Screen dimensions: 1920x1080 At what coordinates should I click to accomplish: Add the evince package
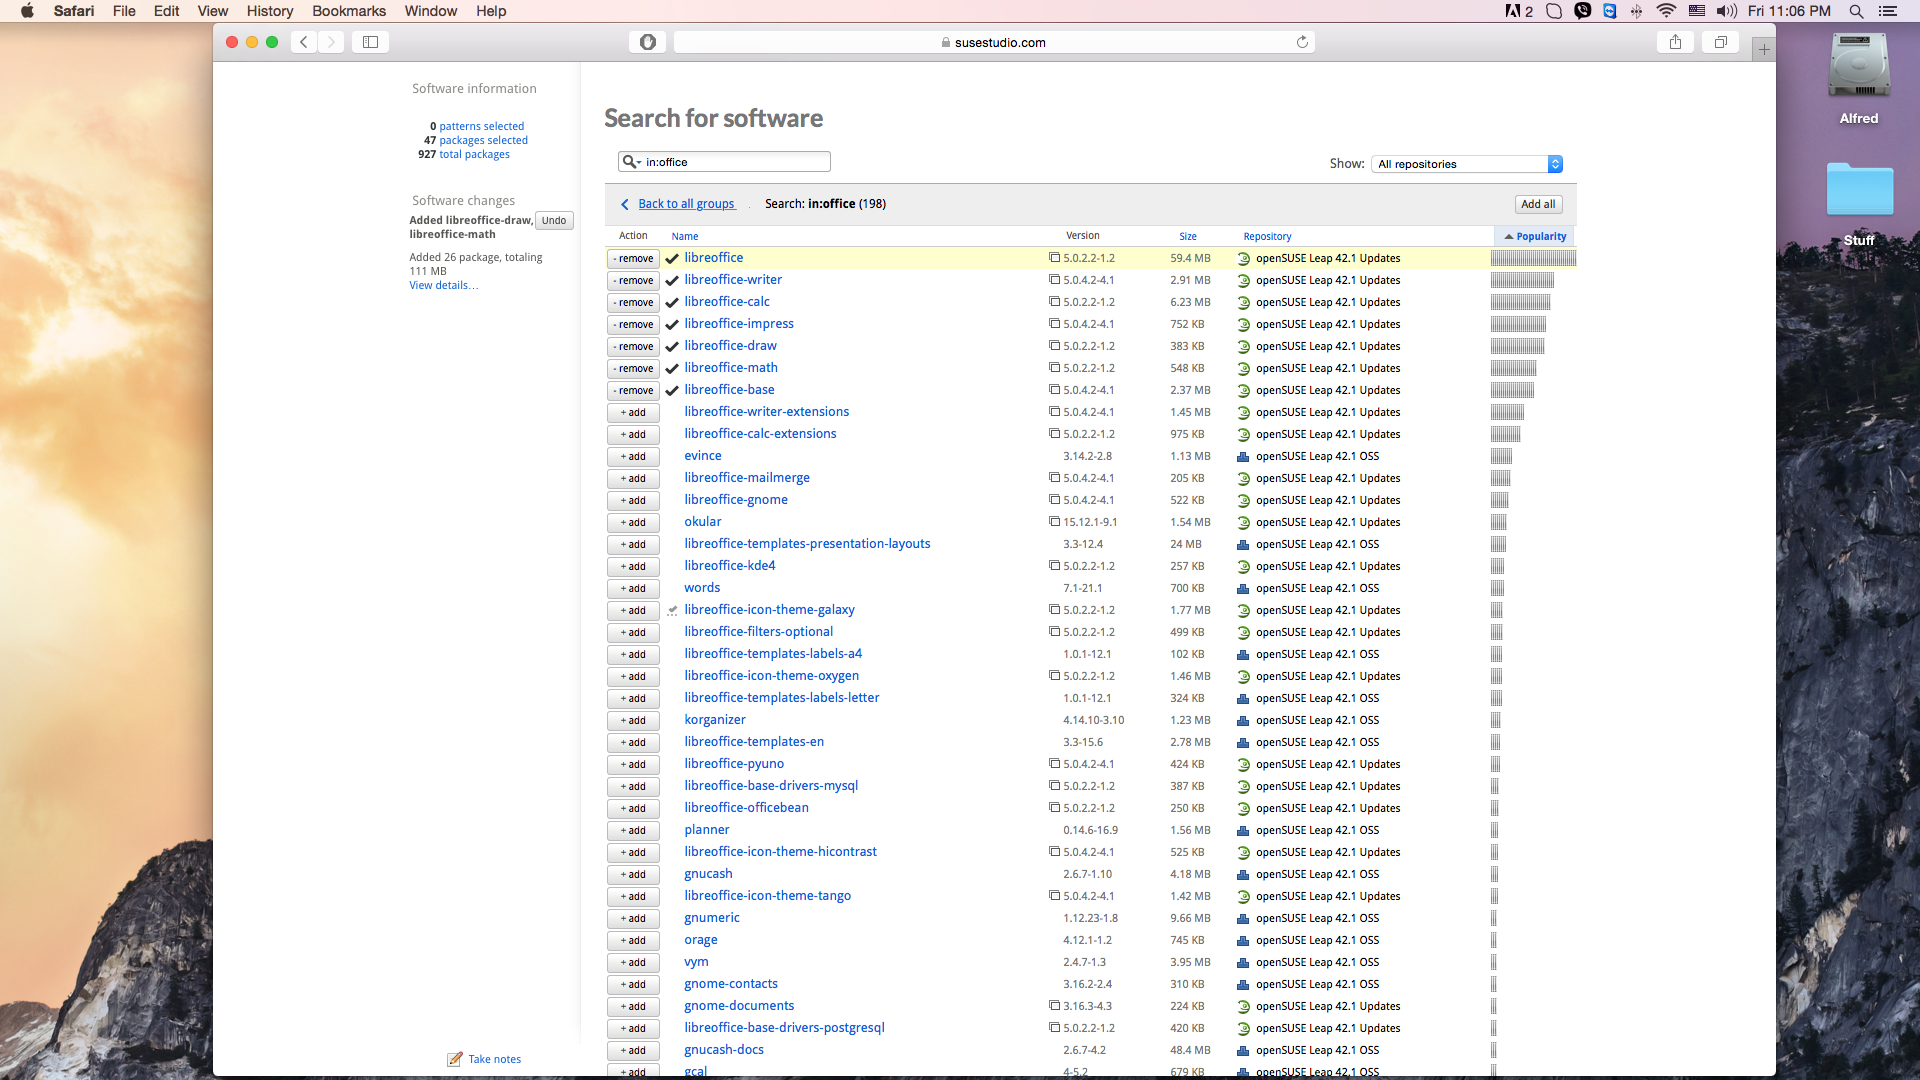pos(633,456)
